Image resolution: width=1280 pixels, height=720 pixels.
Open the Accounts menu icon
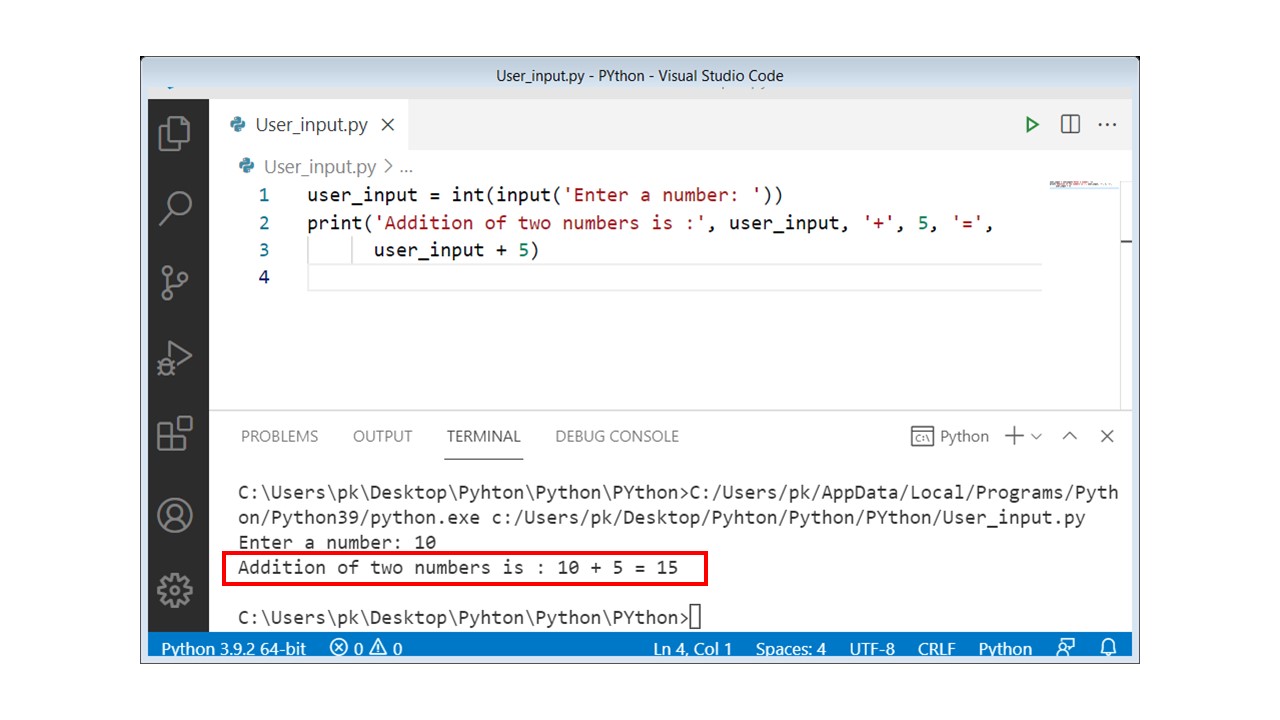coord(175,515)
